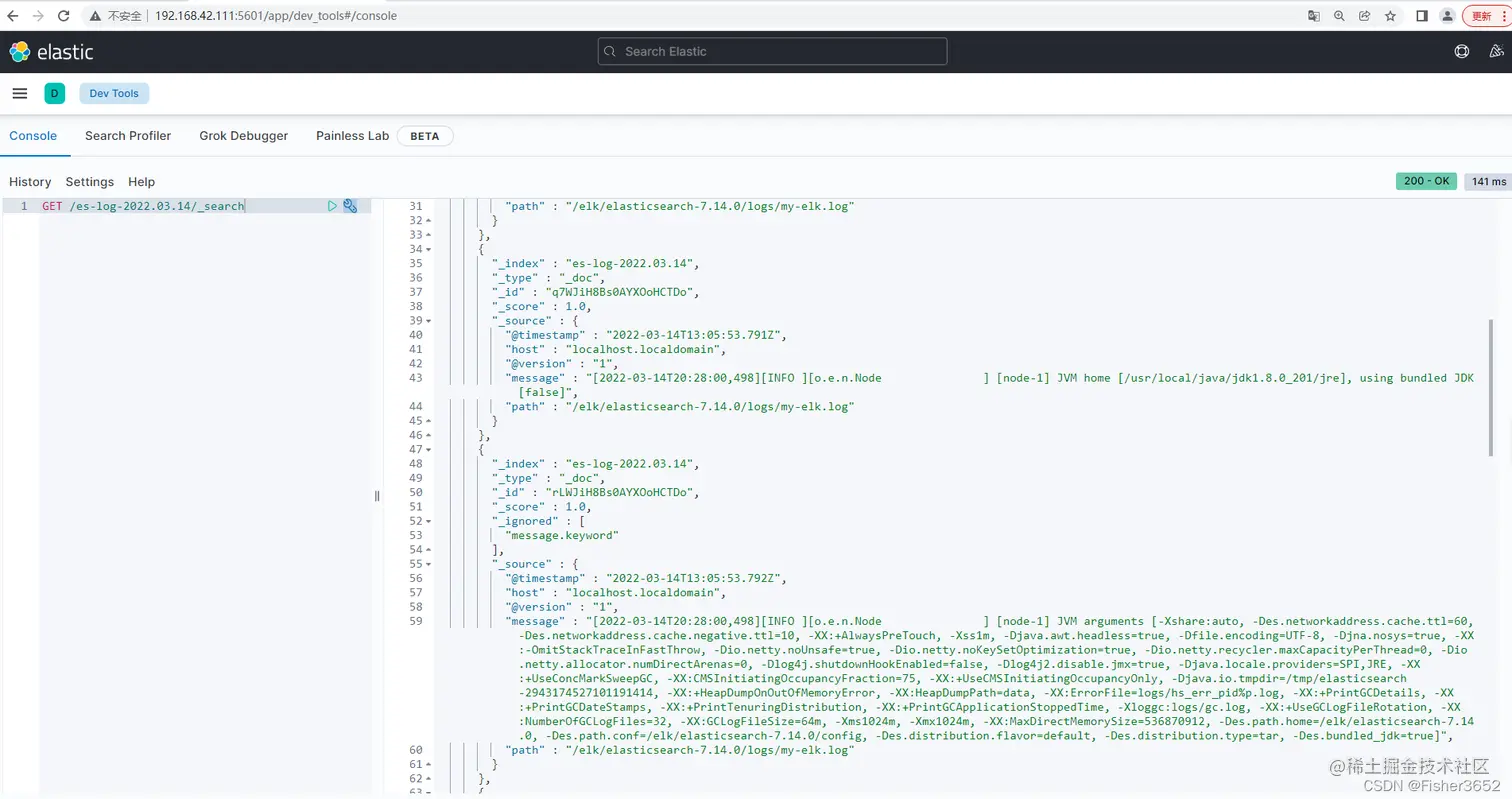Click the Elastic logo
Viewport: 1512px width, 799px height.
click(51, 52)
